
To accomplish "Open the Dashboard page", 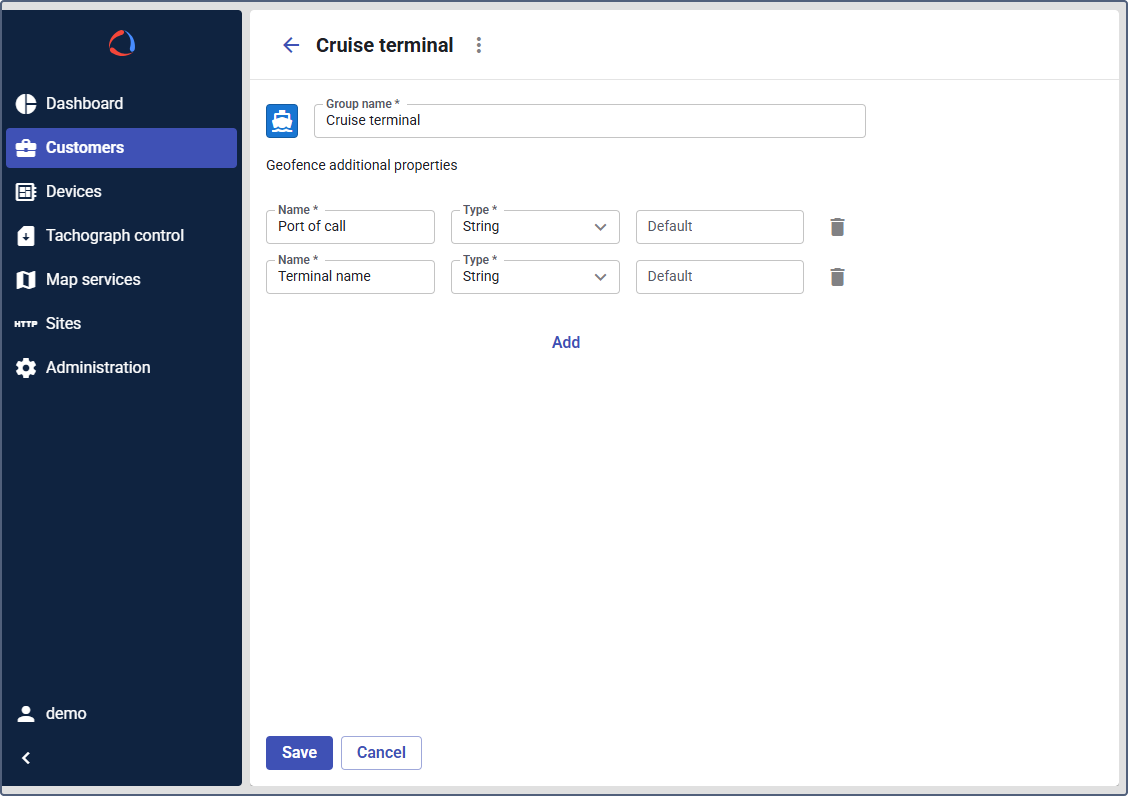I will pos(84,104).
